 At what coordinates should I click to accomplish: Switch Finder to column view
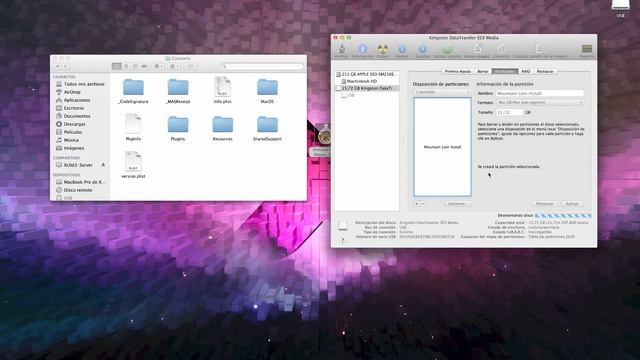coord(135,66)
